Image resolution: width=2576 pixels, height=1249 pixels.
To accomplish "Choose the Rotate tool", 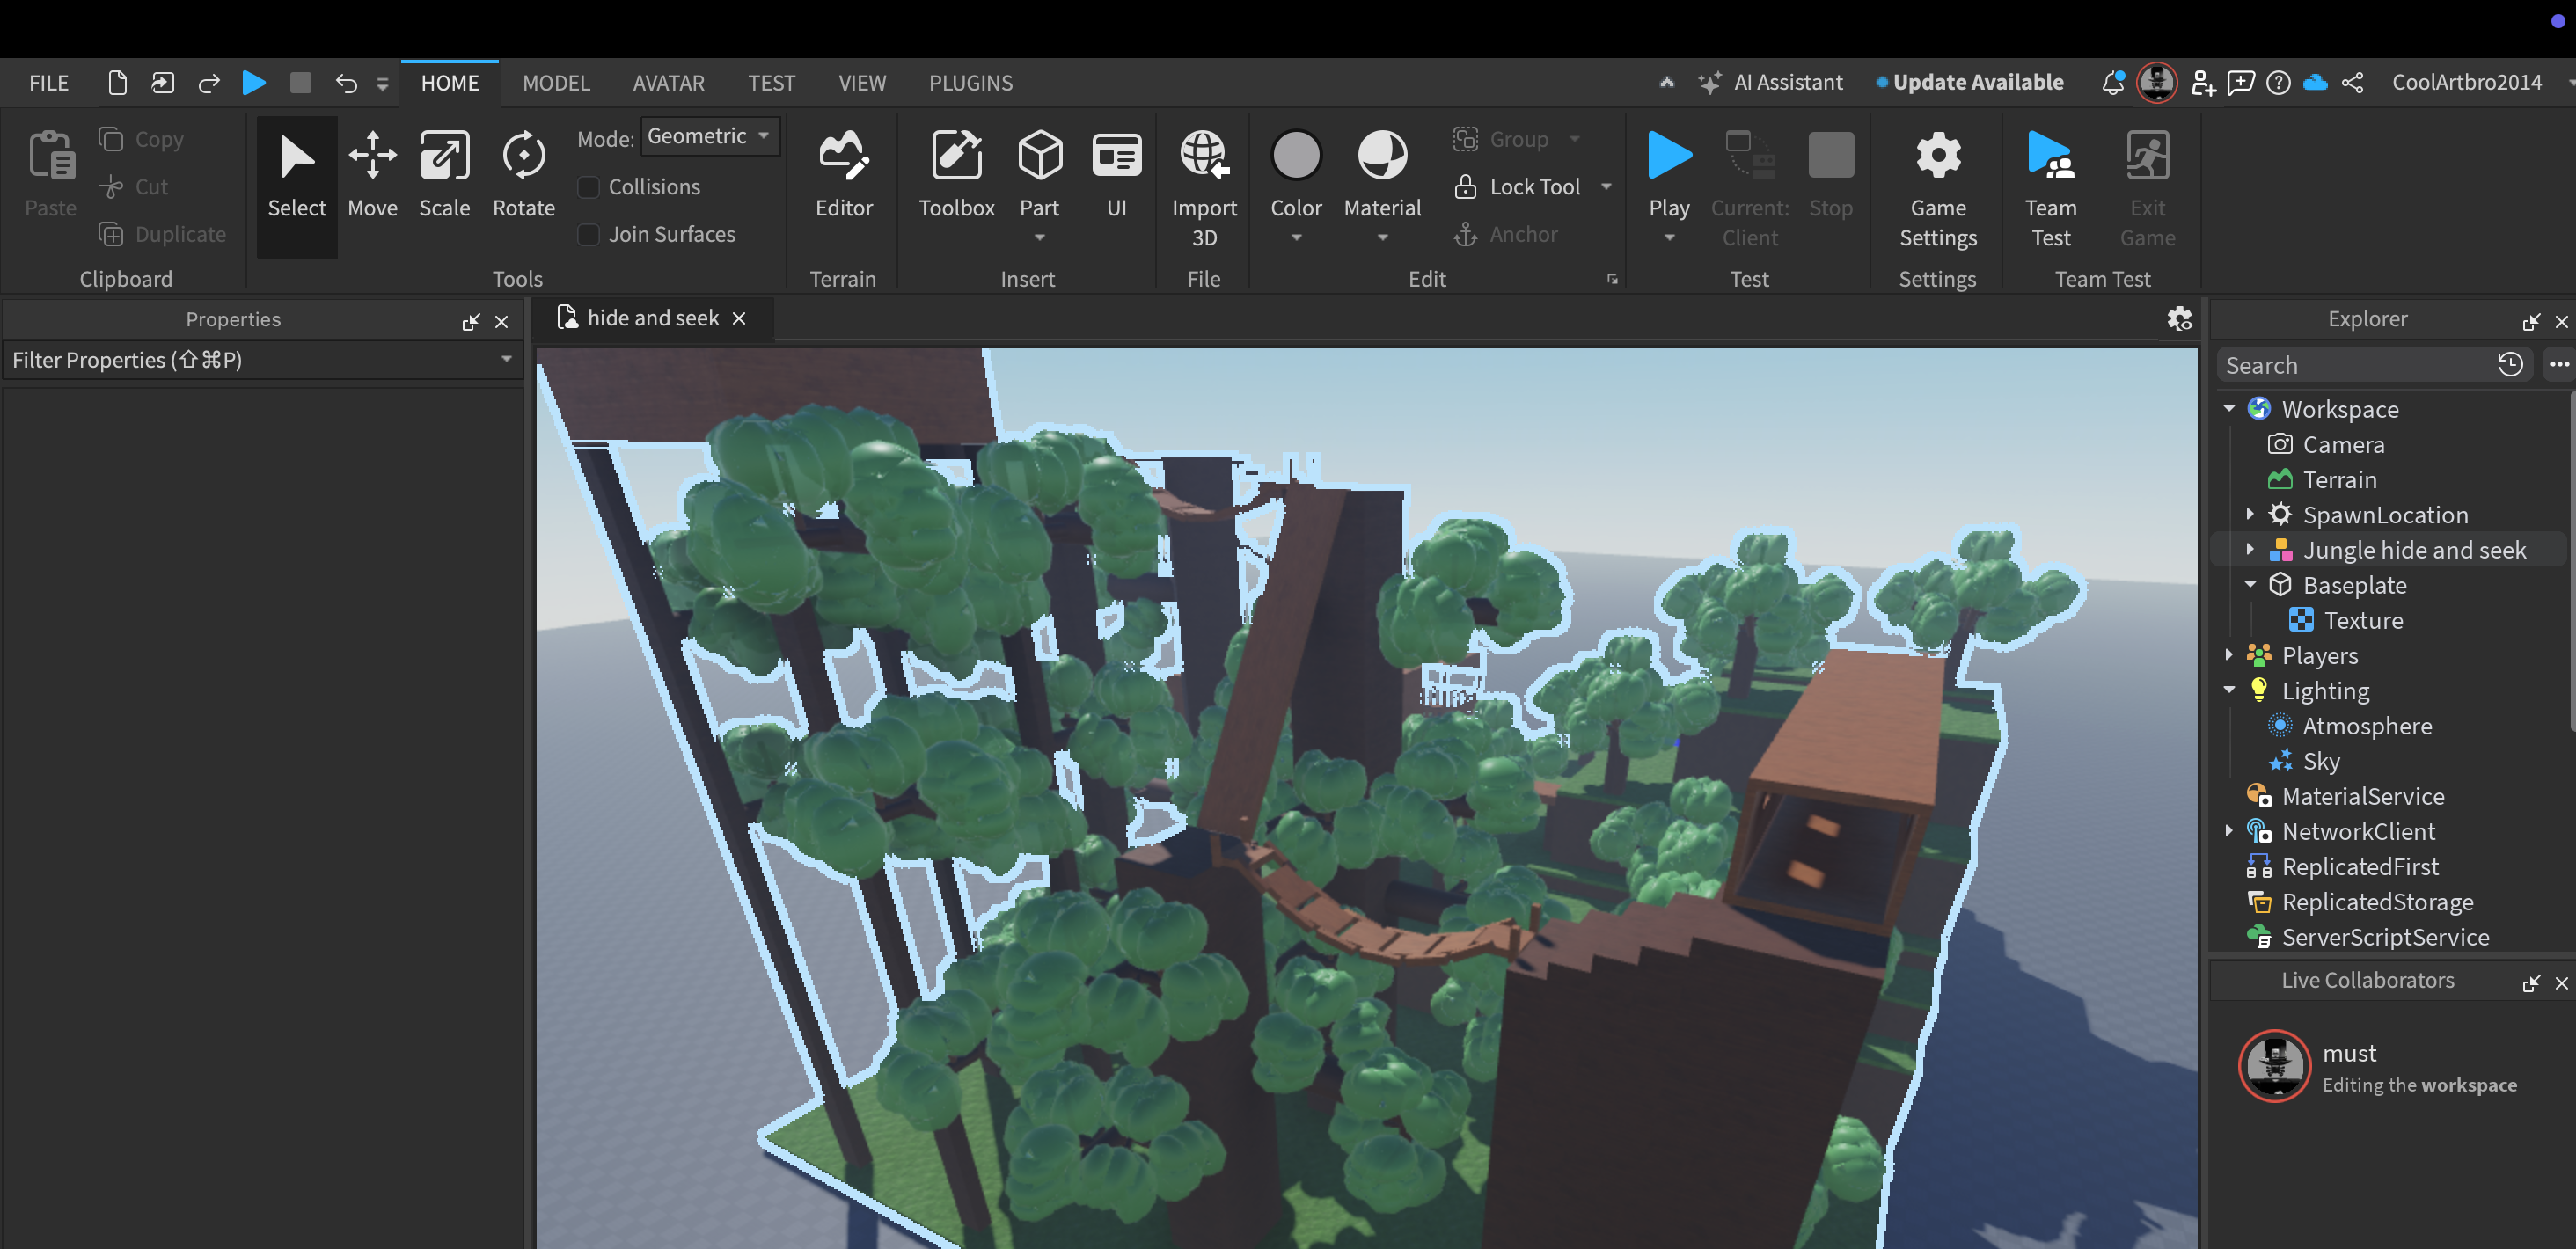I will pos(523,175).
